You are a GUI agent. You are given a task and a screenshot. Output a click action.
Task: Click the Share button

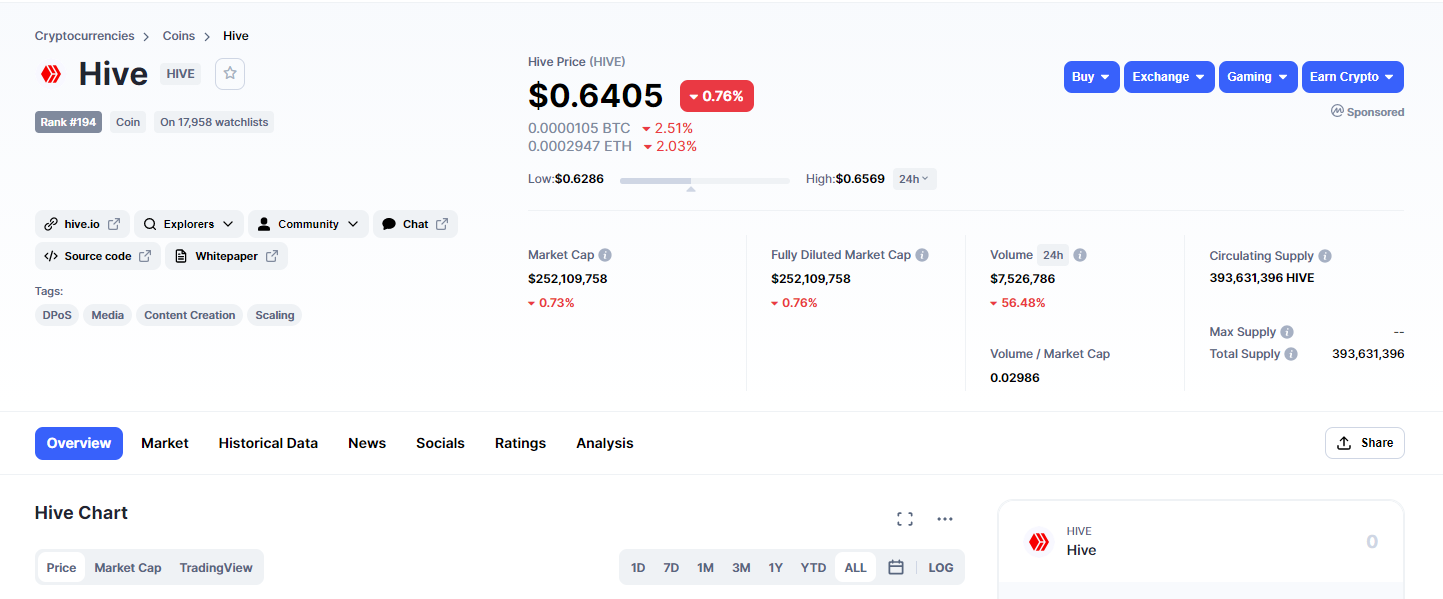point(1365,443)
